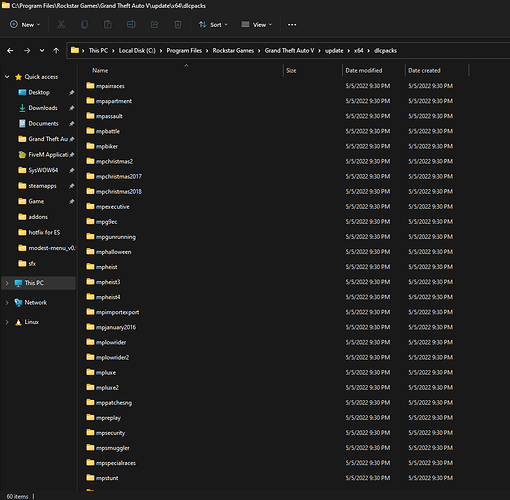The image size is (510, 500).
Task: Click dlcpacks breadcrumb segment
Action: [x=385, y=51]
